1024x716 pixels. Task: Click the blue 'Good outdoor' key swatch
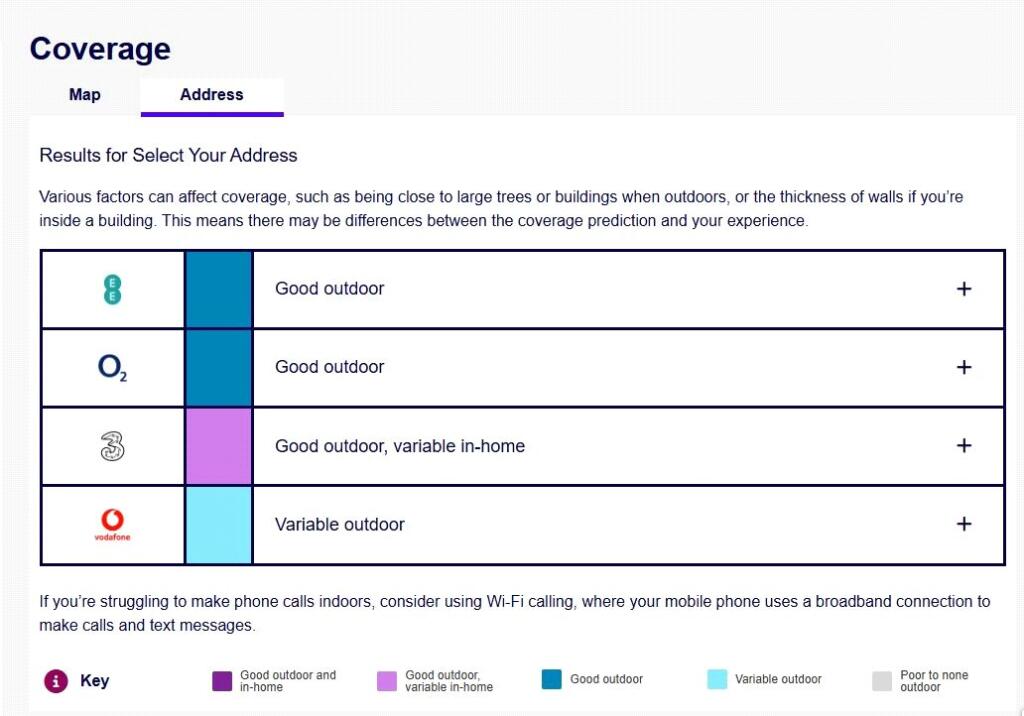pos(552,680)
